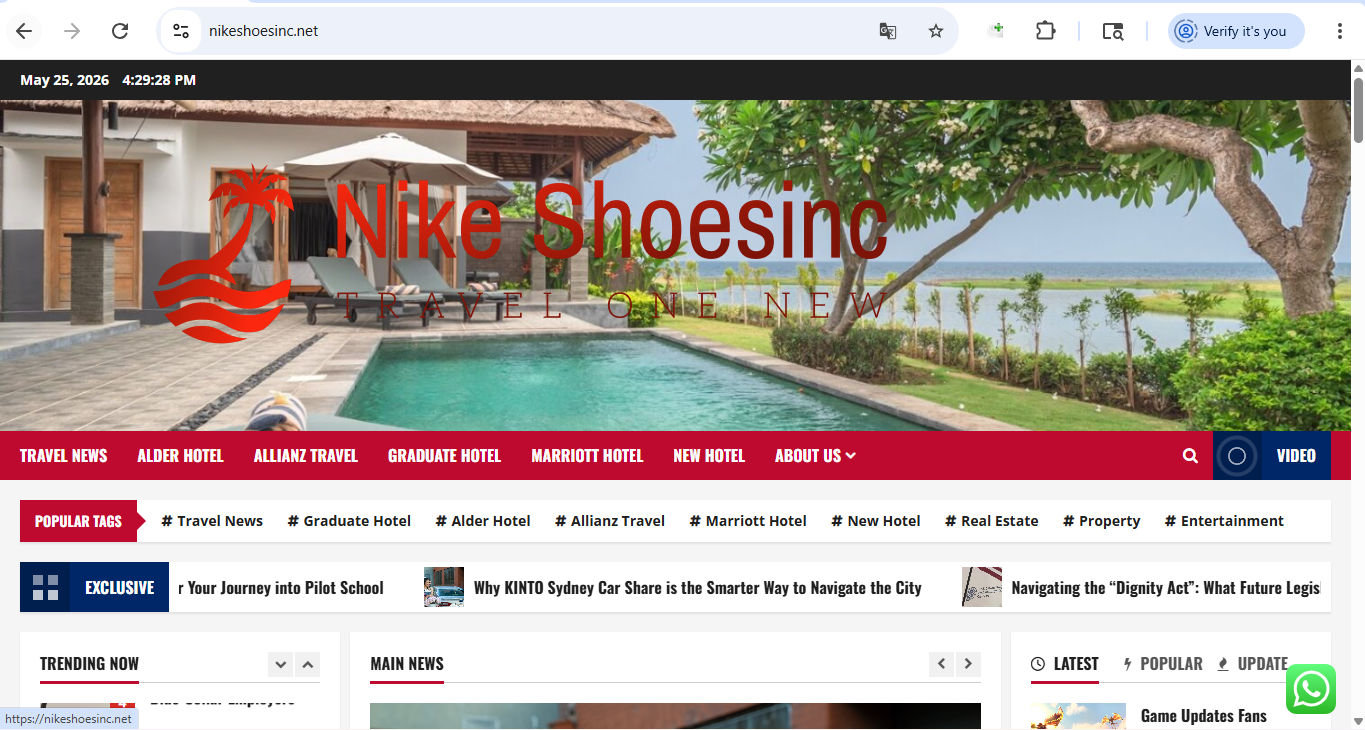Open the Marriott Hotel menu item

click(x=587, y=456)
